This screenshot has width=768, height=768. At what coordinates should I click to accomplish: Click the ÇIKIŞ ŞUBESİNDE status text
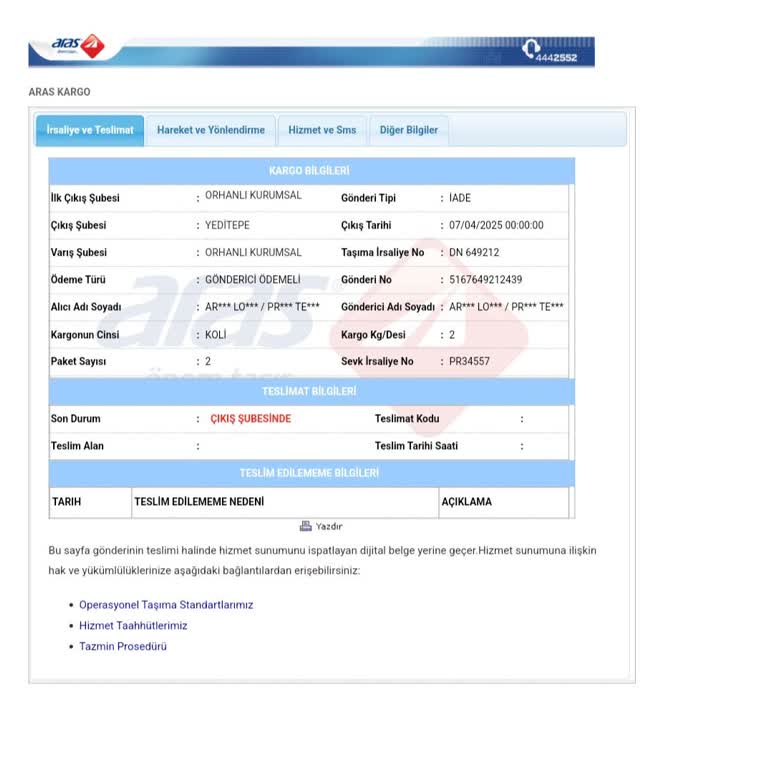(x=251, y=419)
